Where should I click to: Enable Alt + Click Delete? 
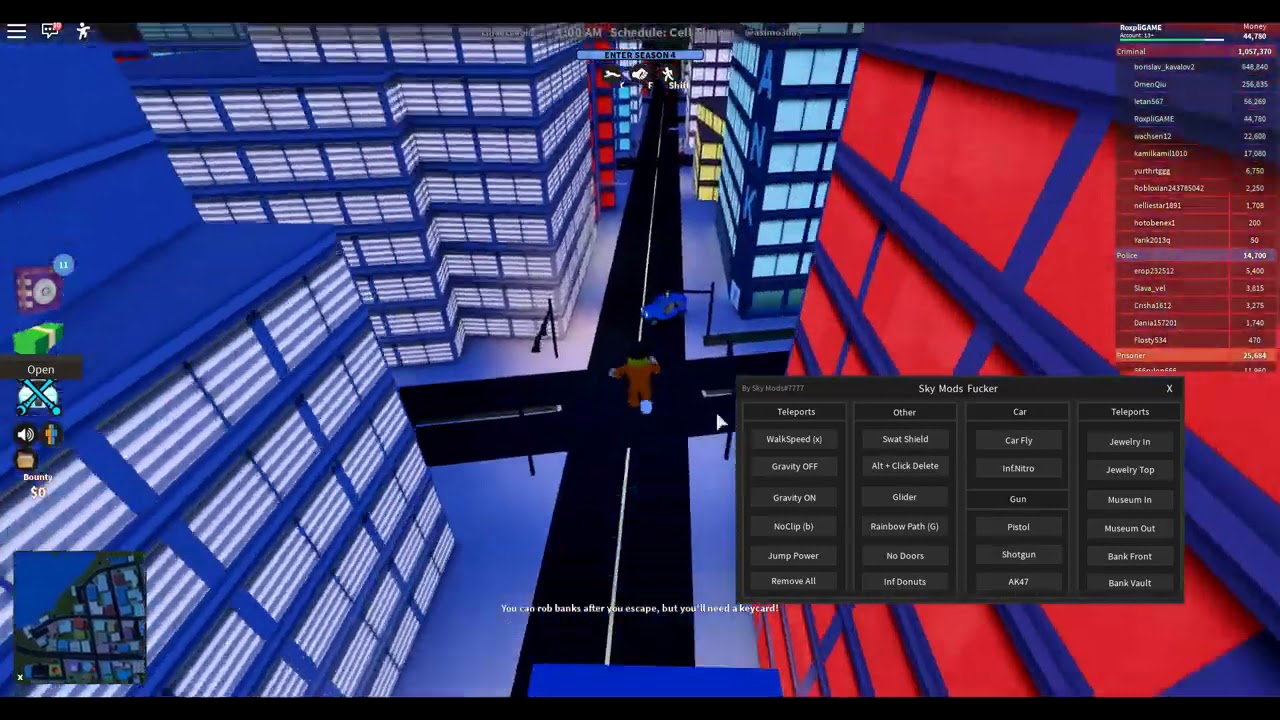(x=905, y=466)
